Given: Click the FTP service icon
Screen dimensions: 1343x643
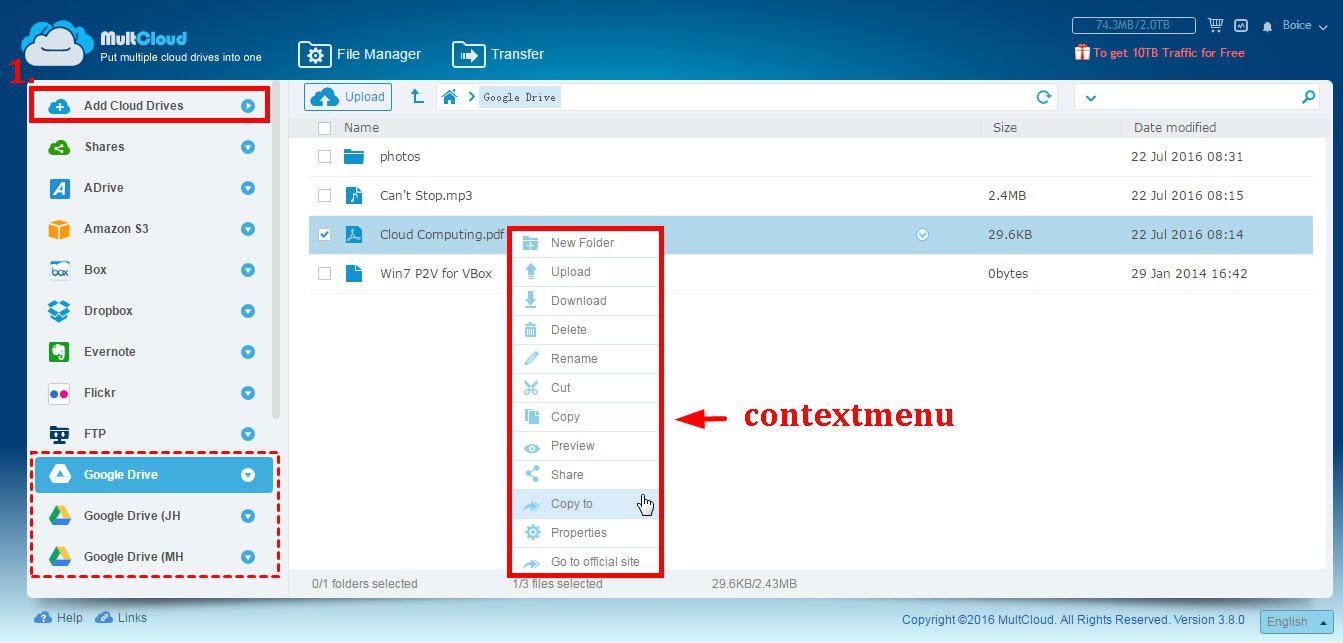Looking at the screenshot, I should [x=59, y=434].
